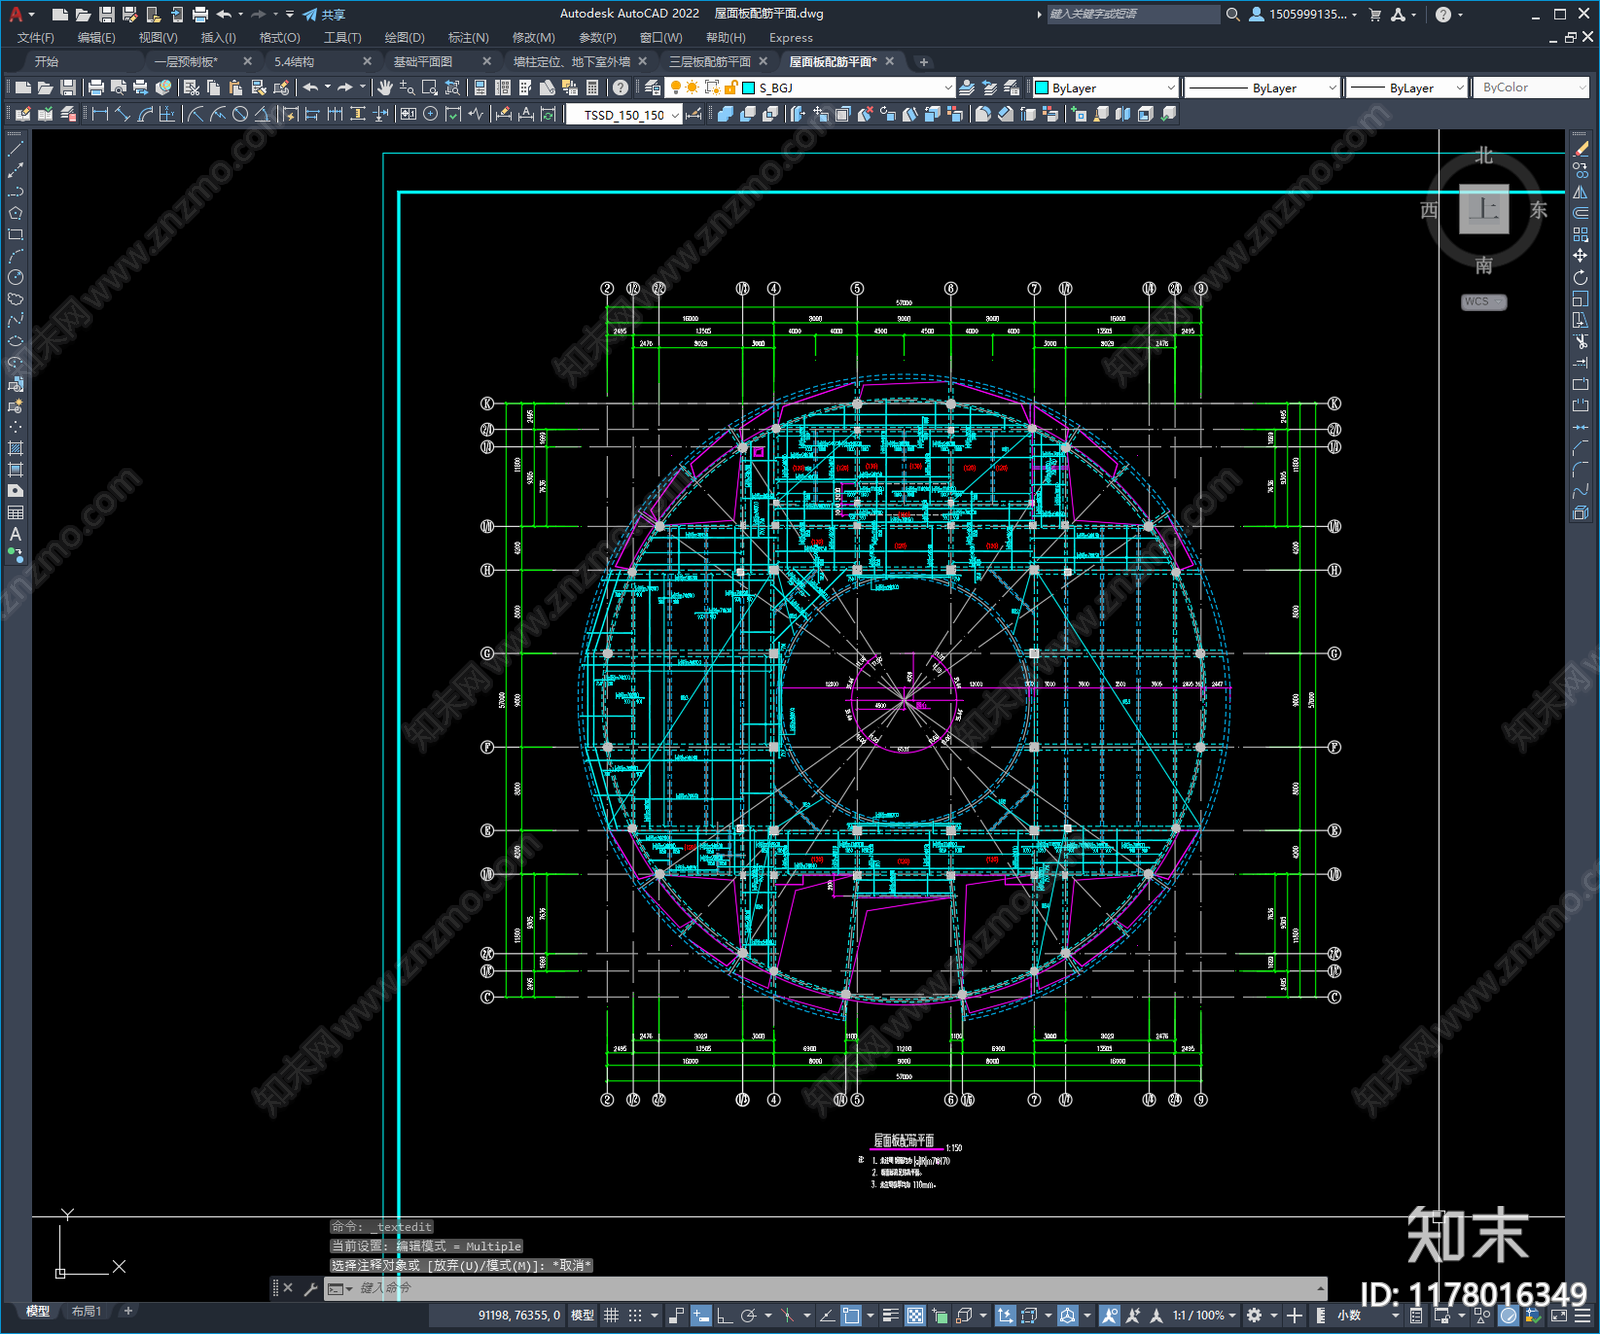1600x1334 pixels.
Task: Toggle grid display in status bar
Action: click(611, 1315)
